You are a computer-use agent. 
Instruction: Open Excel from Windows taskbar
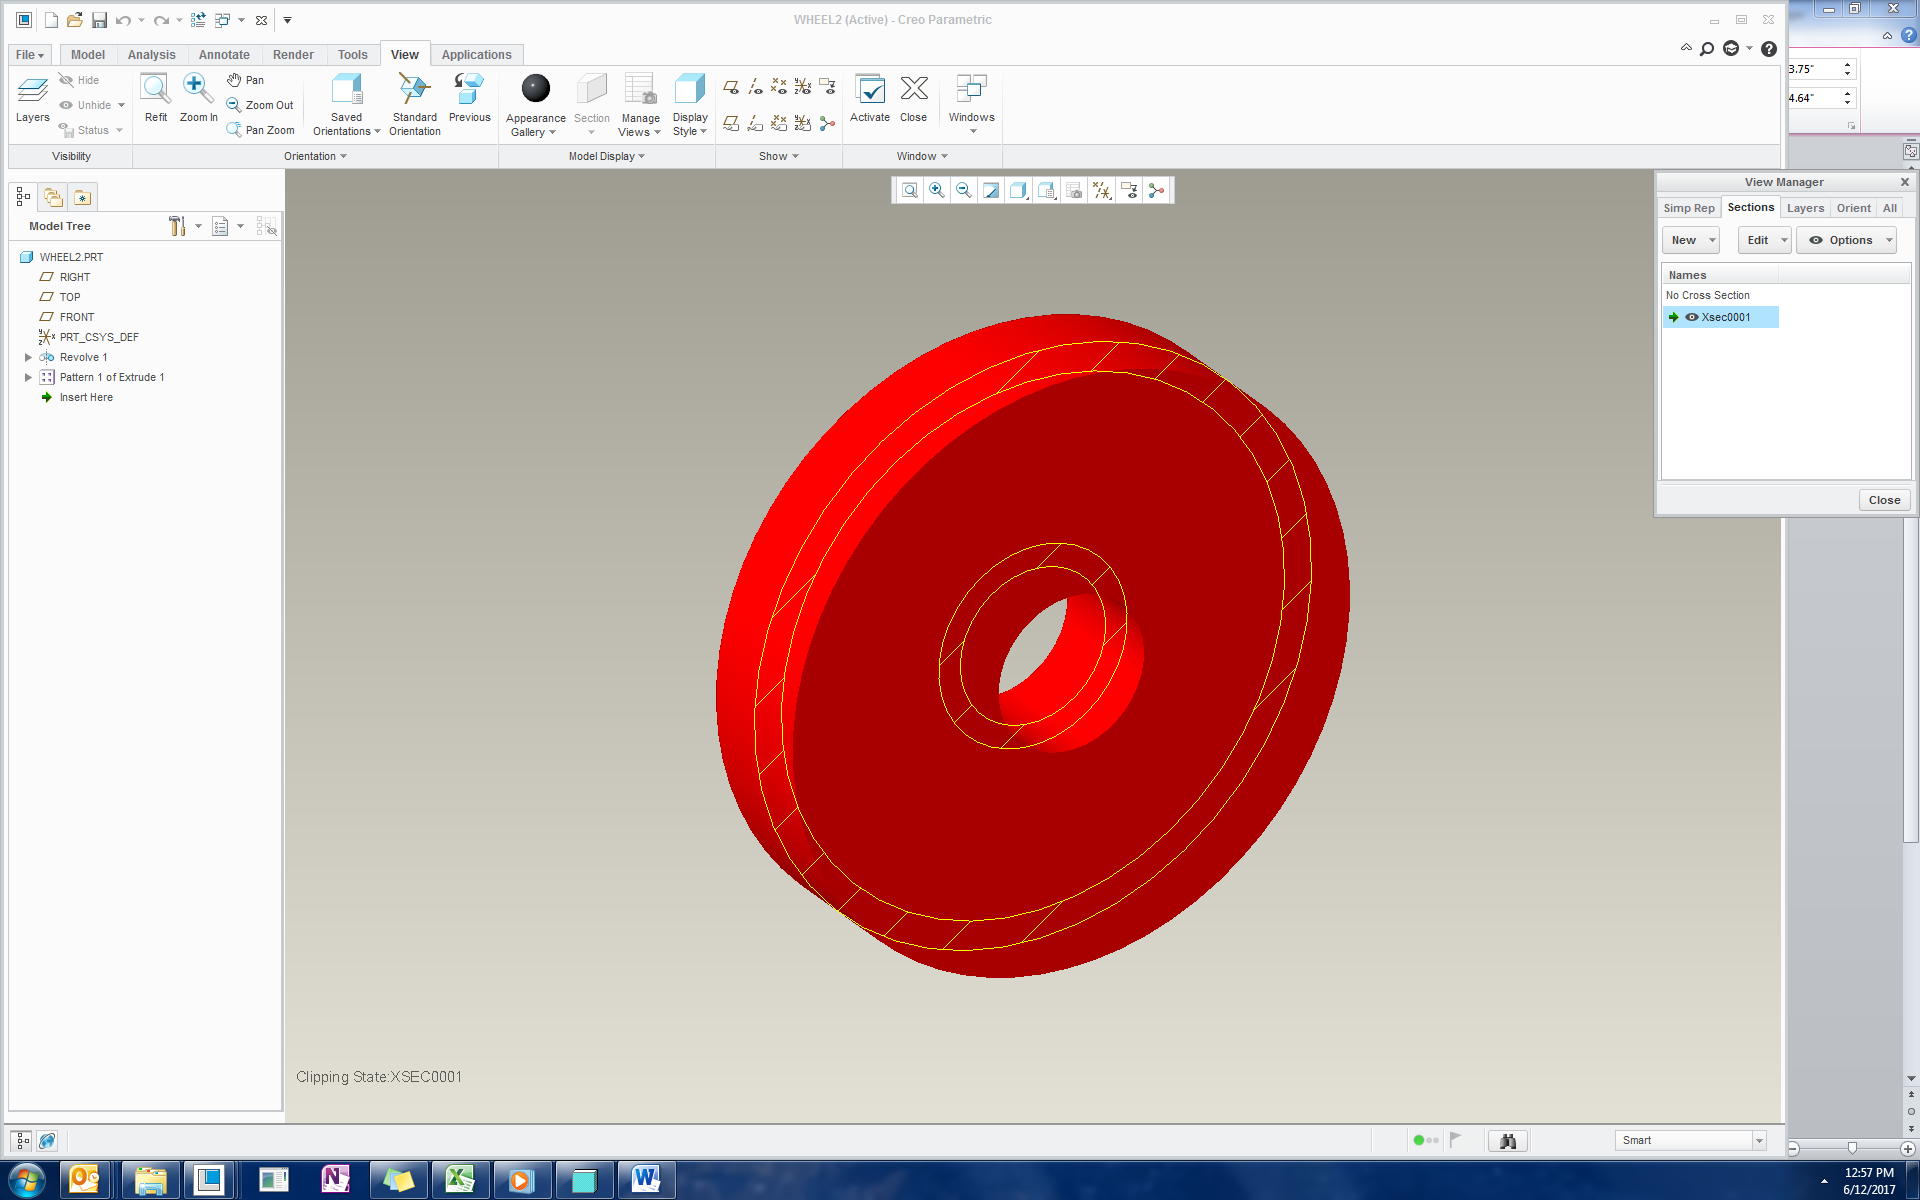(459, 1180)
